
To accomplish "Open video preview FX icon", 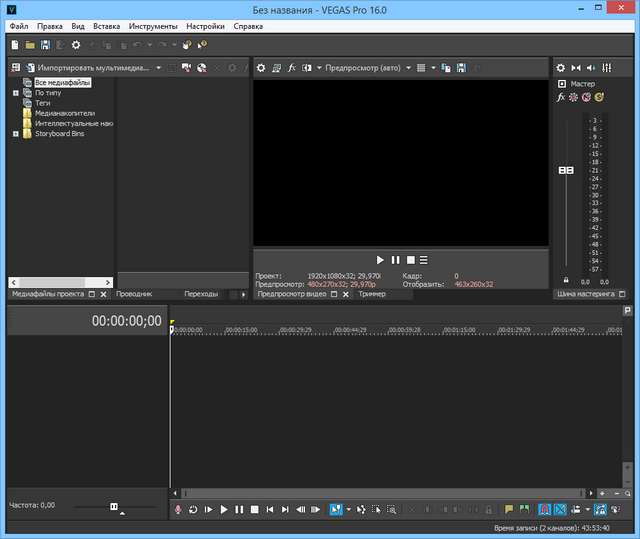I will 291,68.
